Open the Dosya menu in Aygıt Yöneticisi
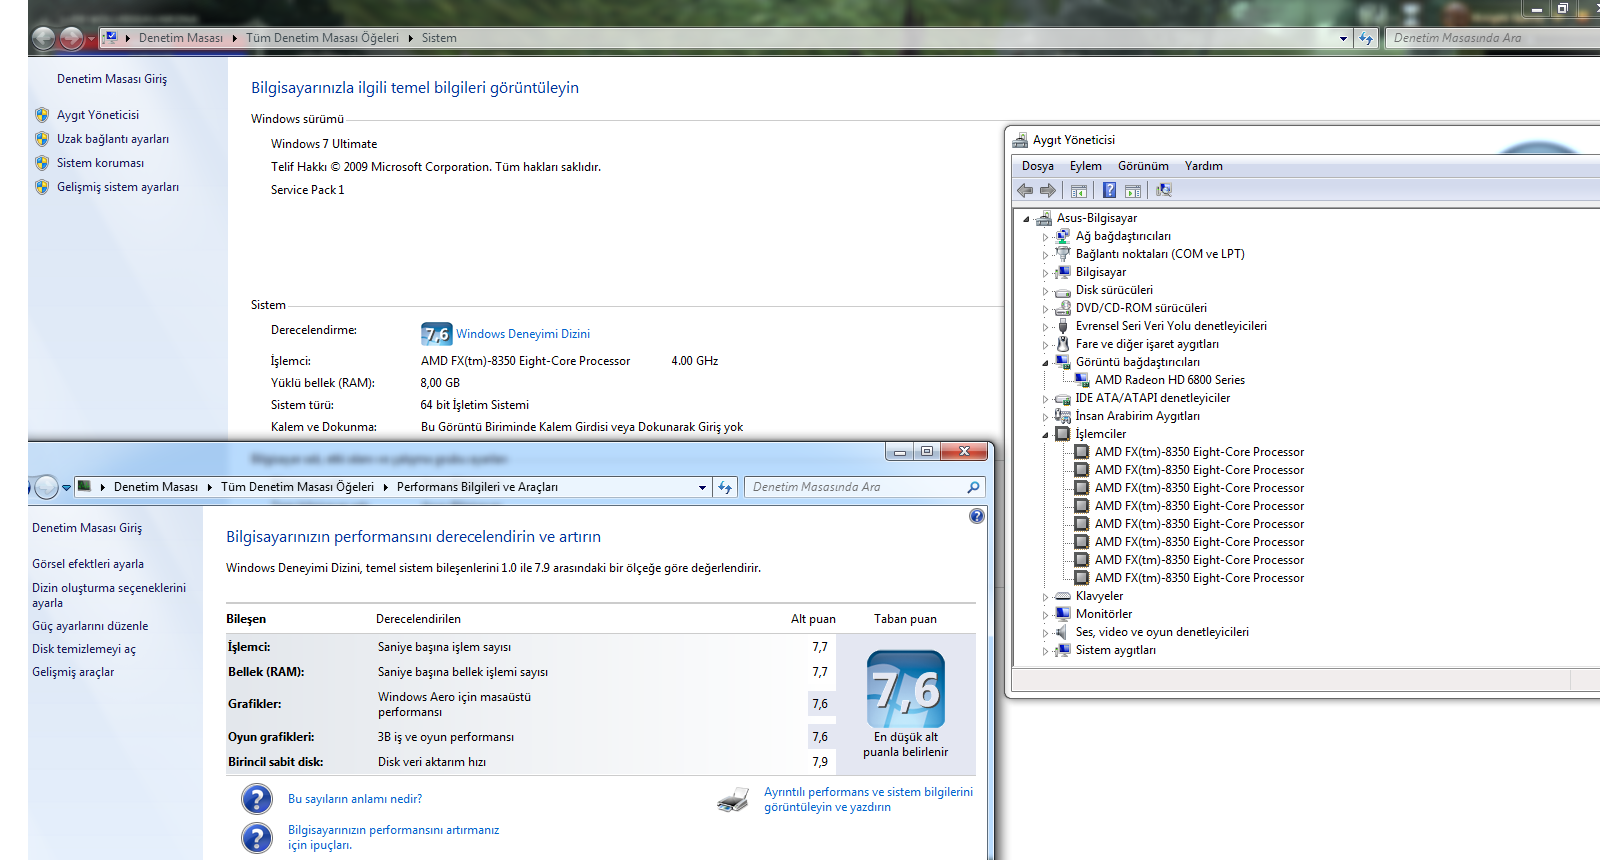 coord(1038,166)
